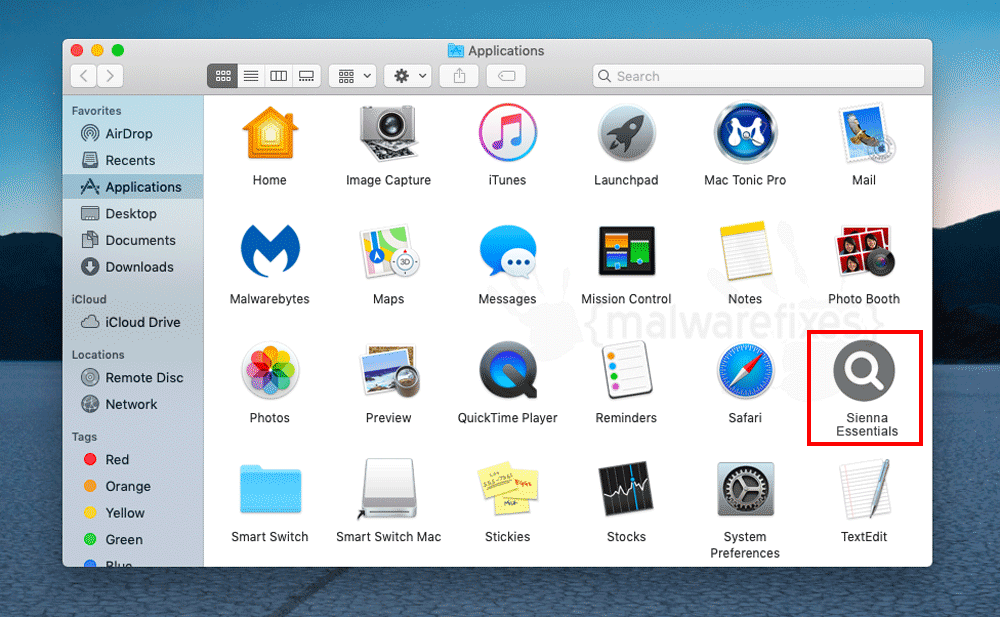Select Remote Disc under Locations
Screen dimensions: 1000x617
pos(133,378)
